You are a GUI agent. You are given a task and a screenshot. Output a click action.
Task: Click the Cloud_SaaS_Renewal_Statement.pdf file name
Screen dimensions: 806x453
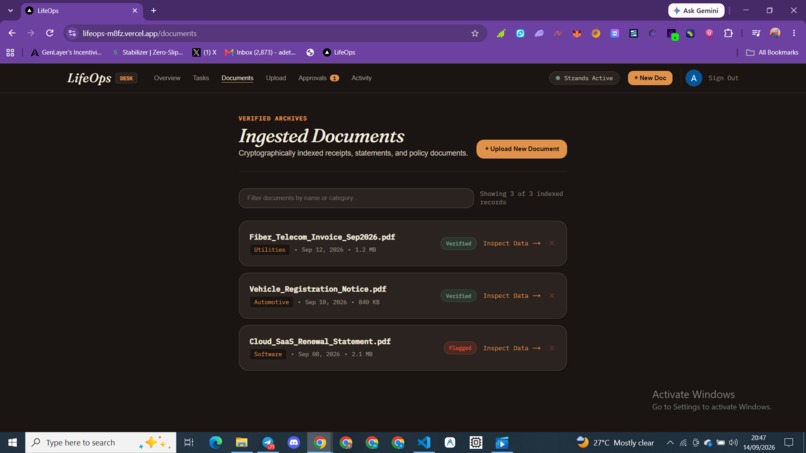320,341
